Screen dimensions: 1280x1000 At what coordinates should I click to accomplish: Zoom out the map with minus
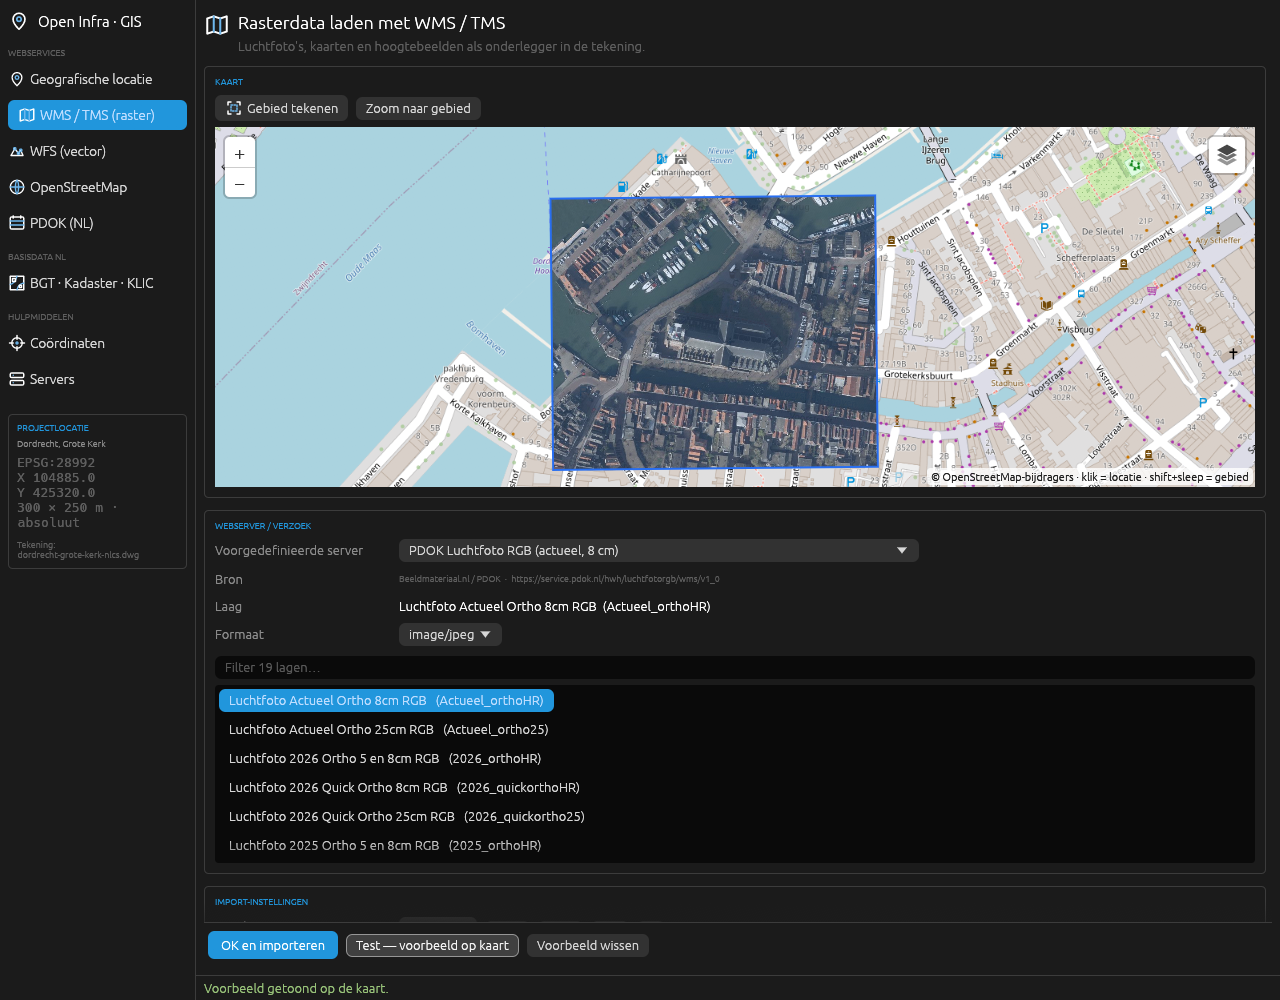(x=240, y=183)
